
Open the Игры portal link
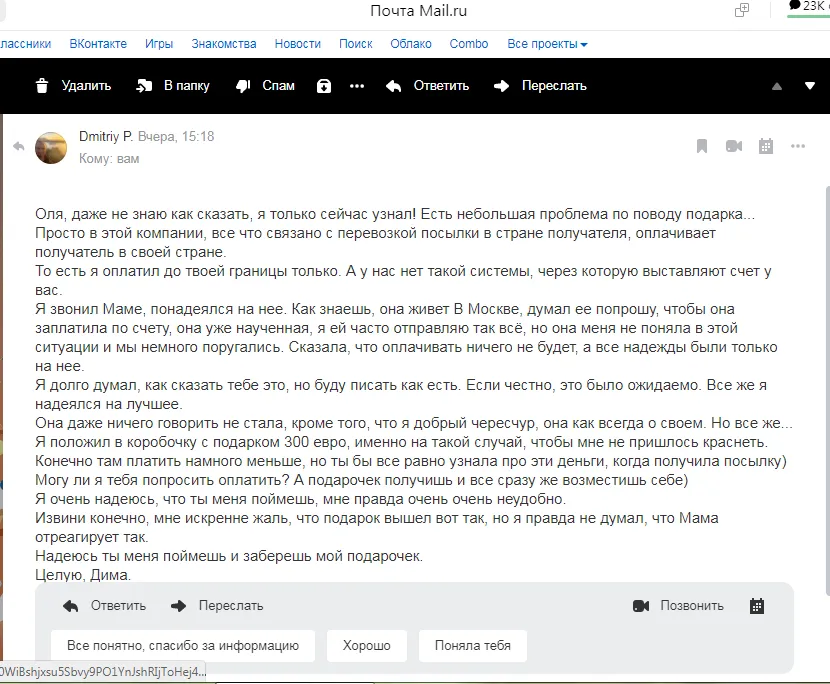point(159,44)
